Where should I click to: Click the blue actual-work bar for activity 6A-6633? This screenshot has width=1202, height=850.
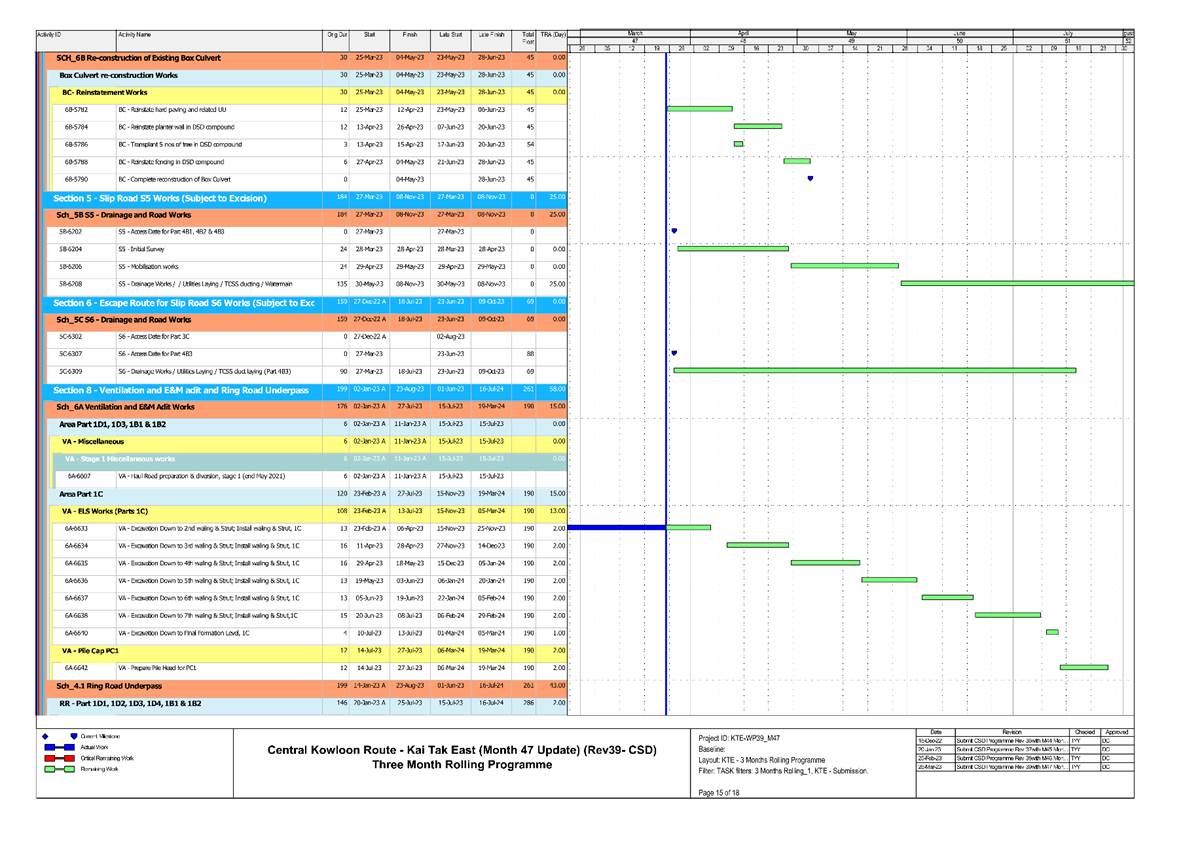click(x=617, y=527)
